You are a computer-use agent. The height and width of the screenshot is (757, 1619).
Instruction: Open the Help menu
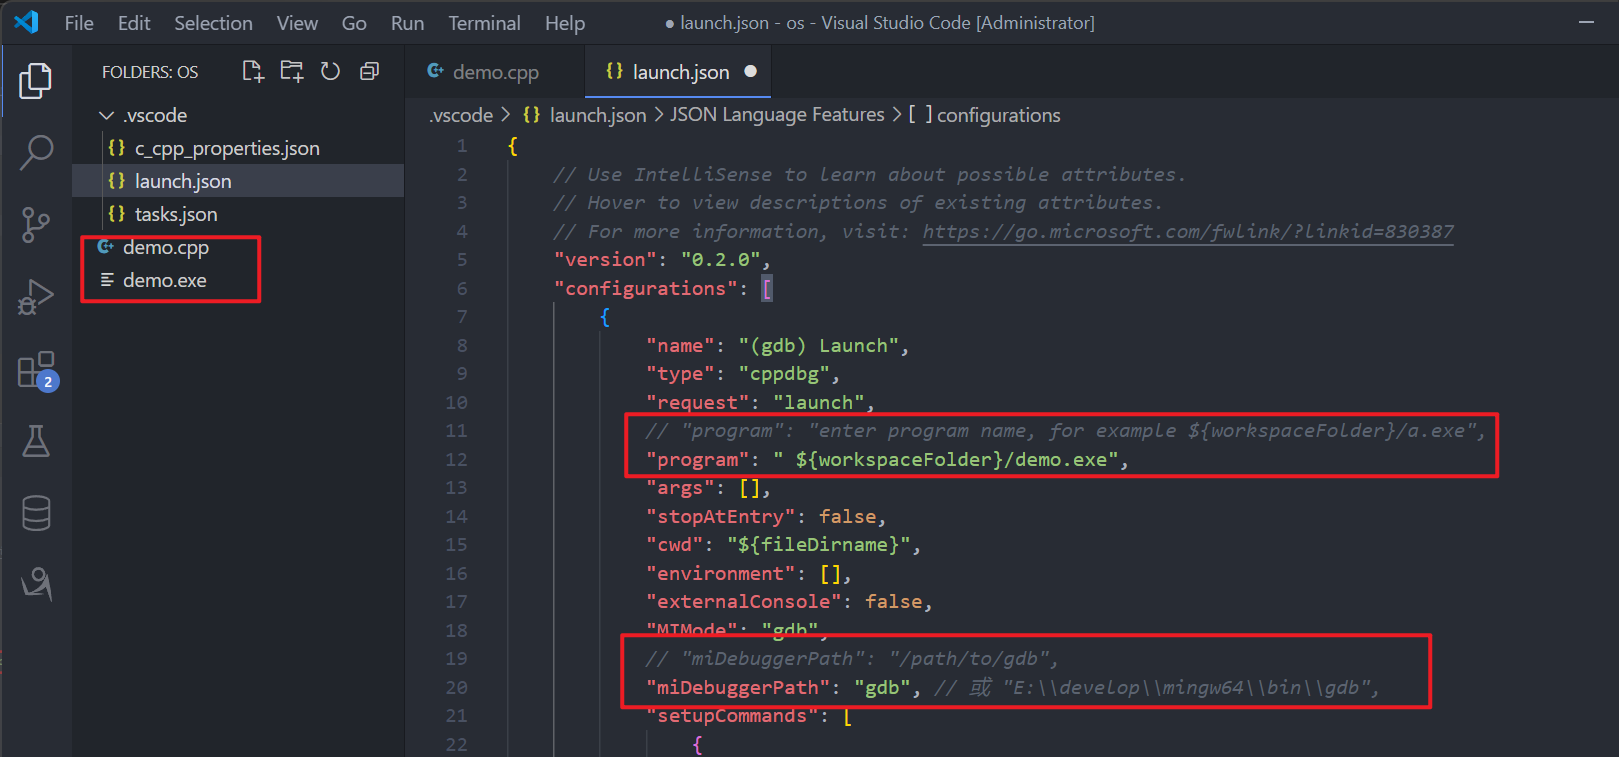[565, 23]
